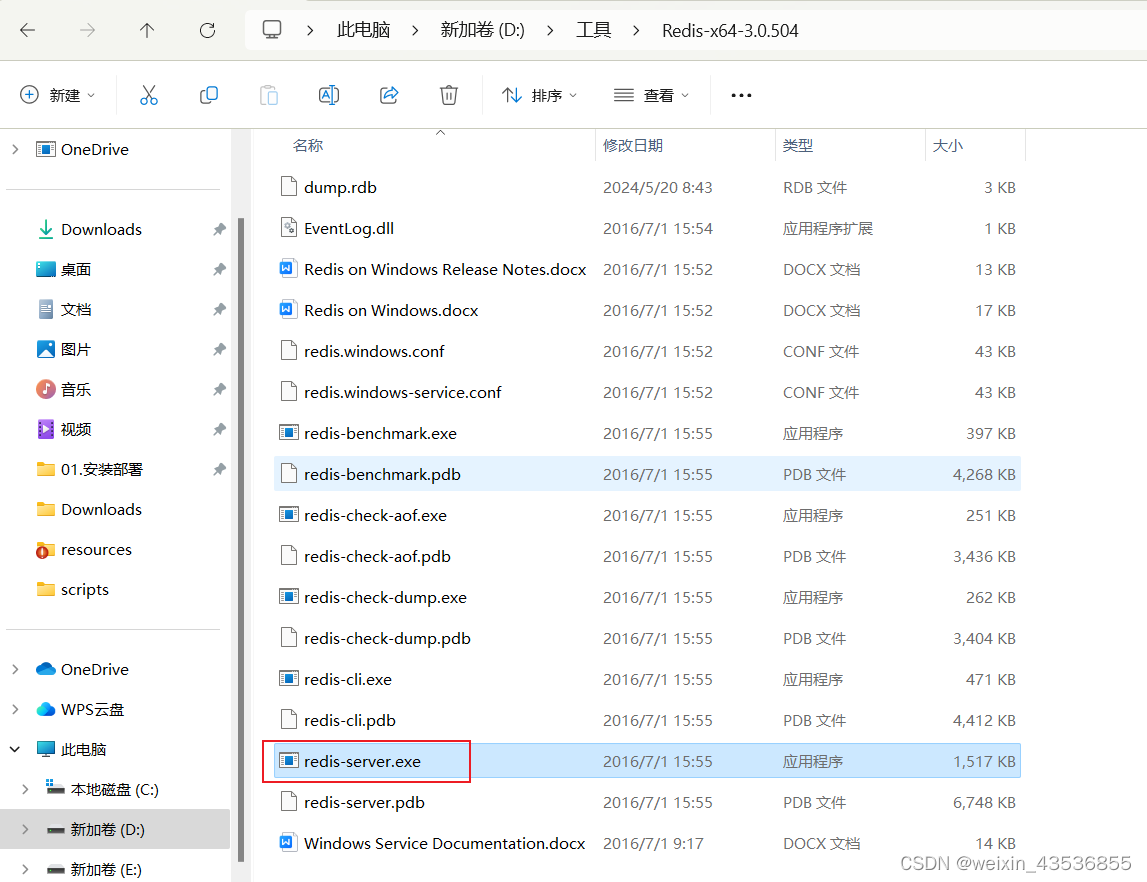
Task: Expand the WPS云盘 node
Action: (x=15, y=709)
